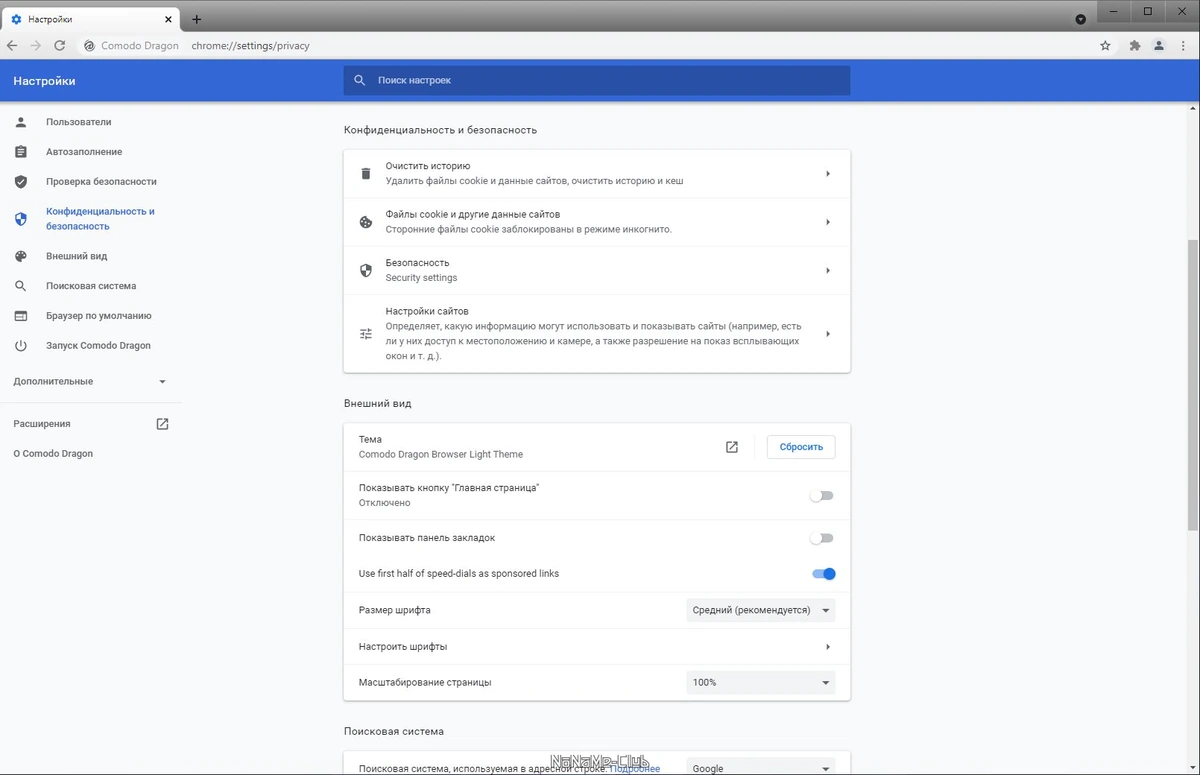This screenshot has width=1200, height=775.
Task: Expand Настройки сайтов row arrow
Action: coord(828,334)
